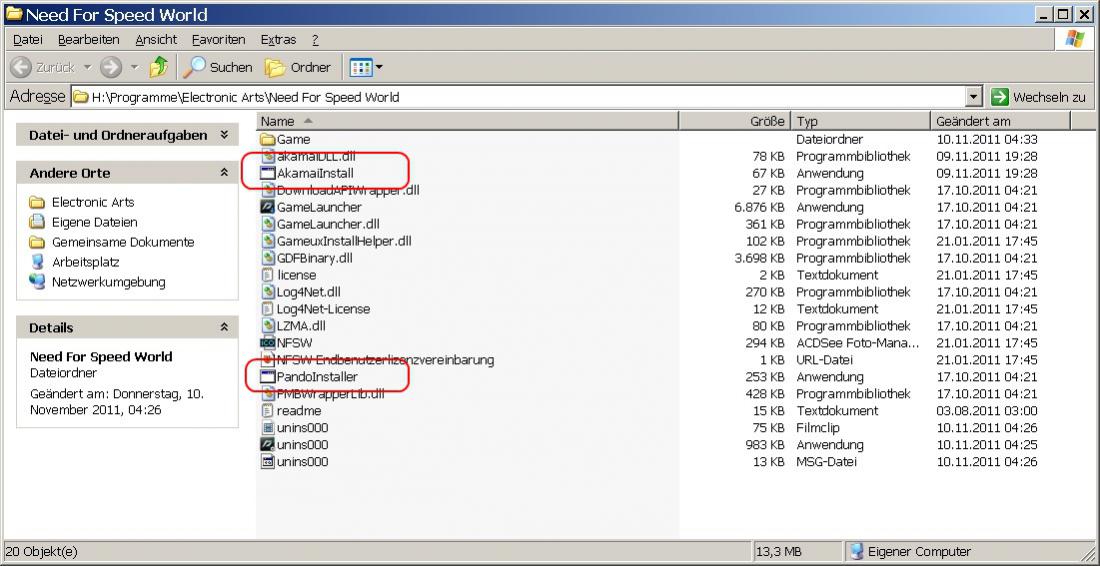Sort by the Größe column header

(x=735, y=121)
